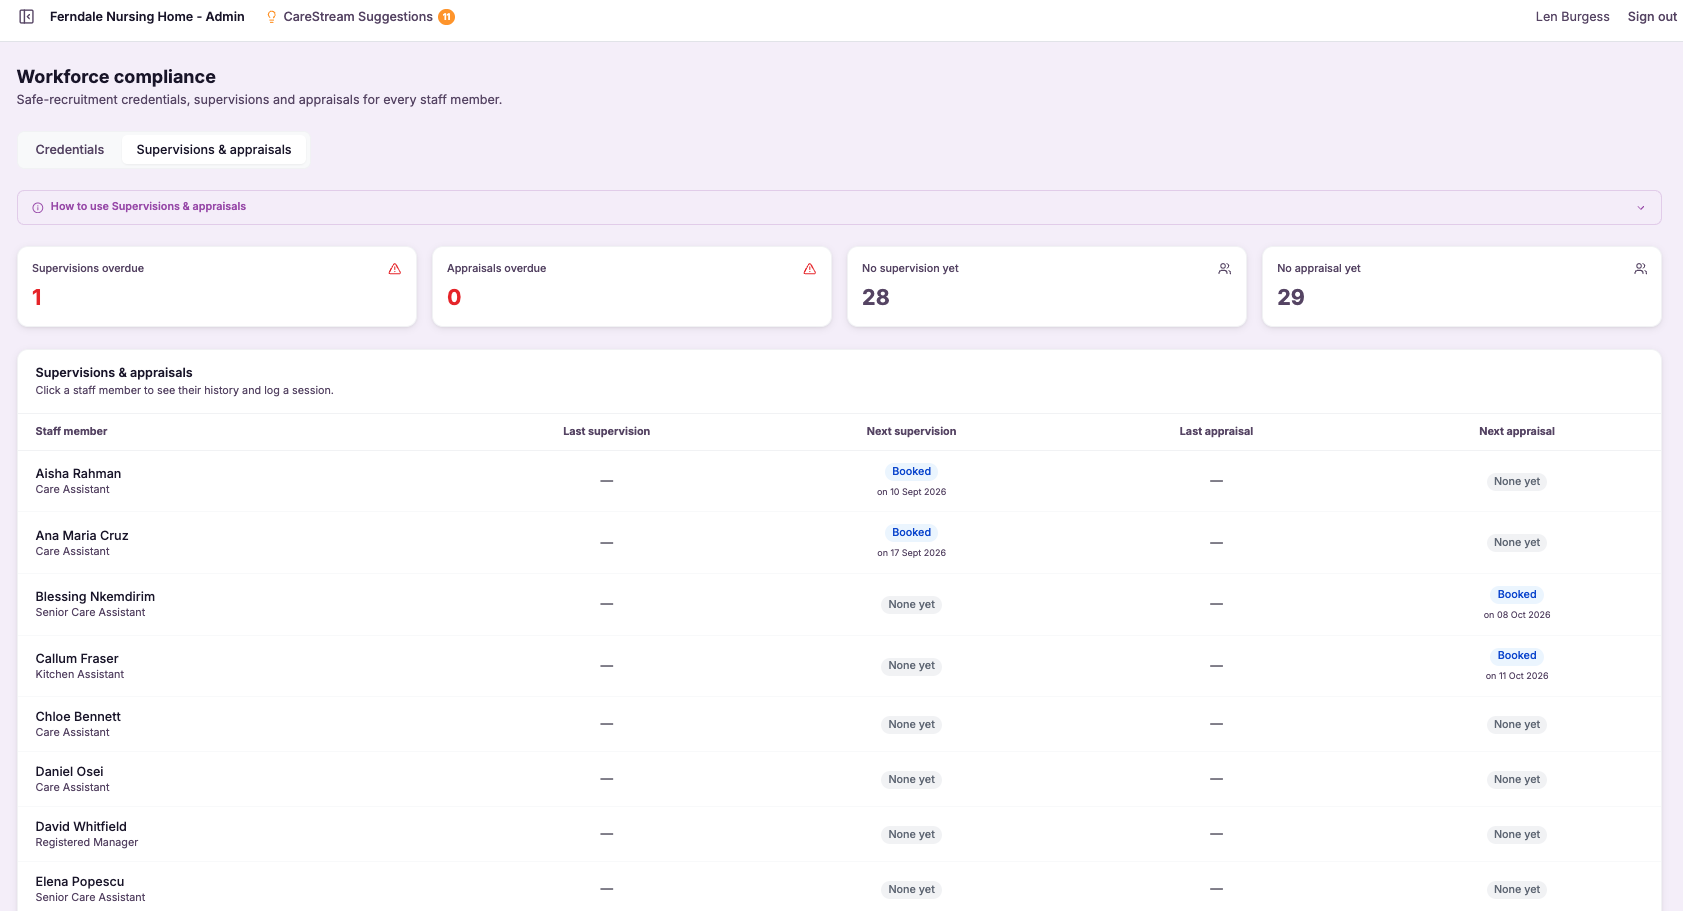Click Callum Fraser's Booked appraisal badge

coord(1517,656)
